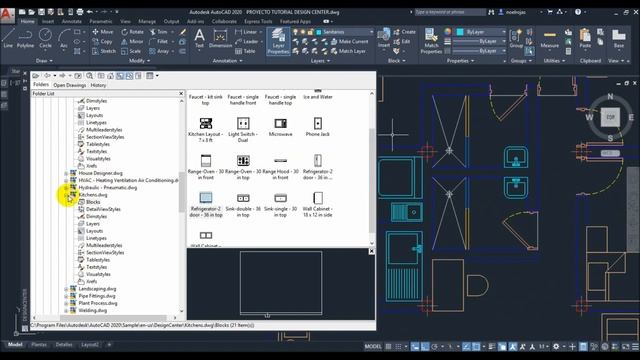Click the Sanitarios layer color swatch
640x360 pixels.
[x=319, y=32]
